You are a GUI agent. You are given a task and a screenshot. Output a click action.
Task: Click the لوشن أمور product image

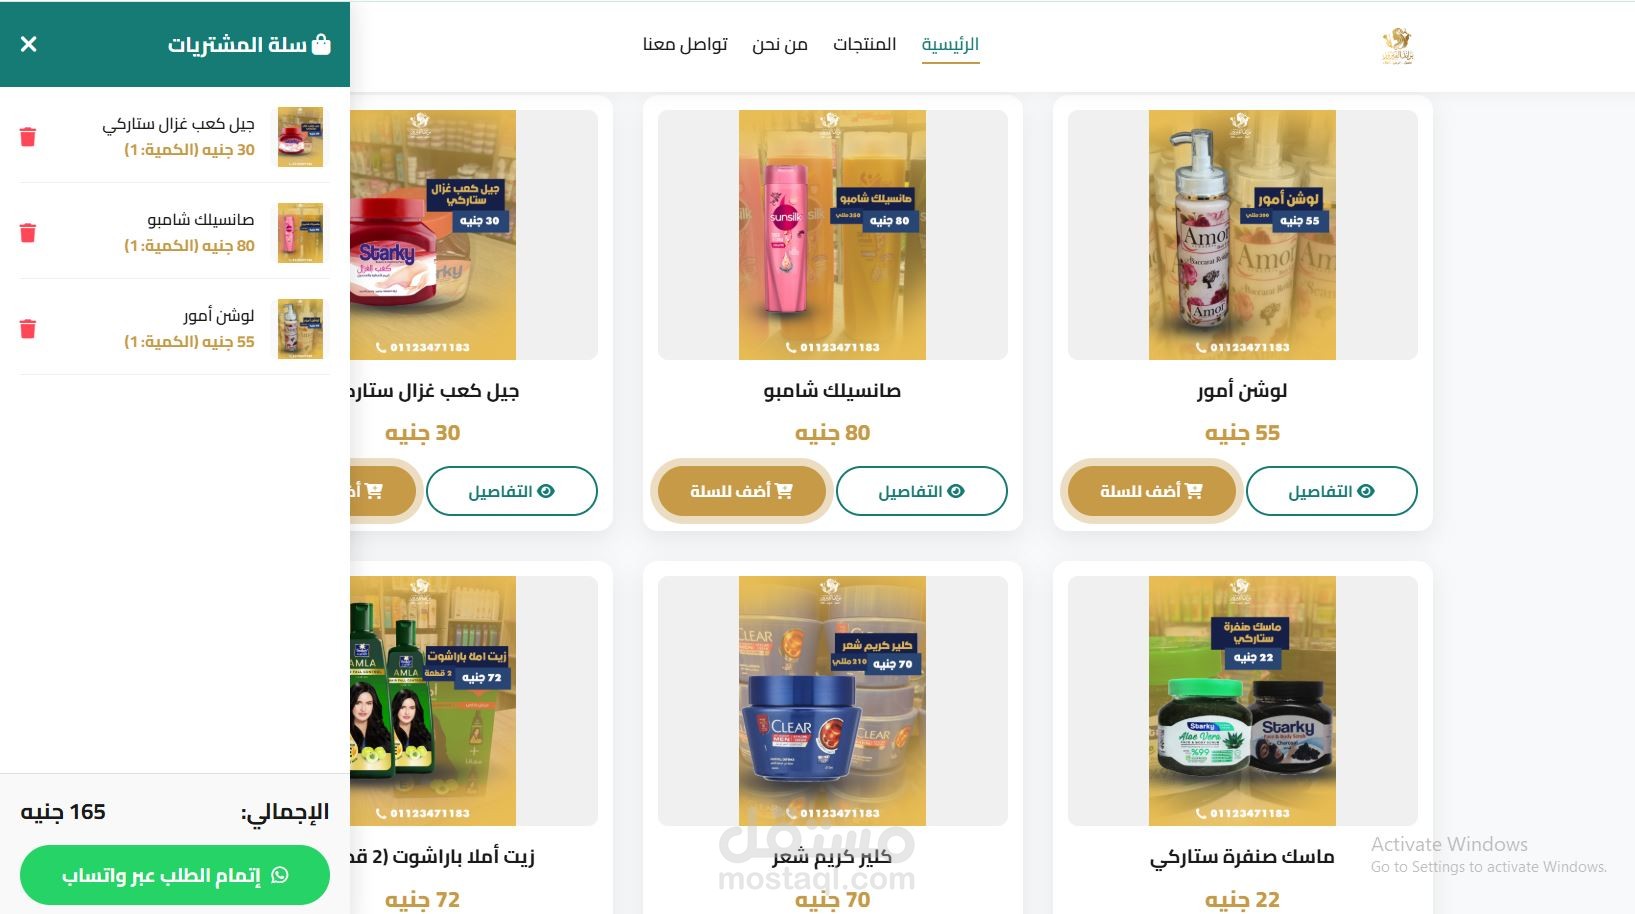coord(1242,235)
